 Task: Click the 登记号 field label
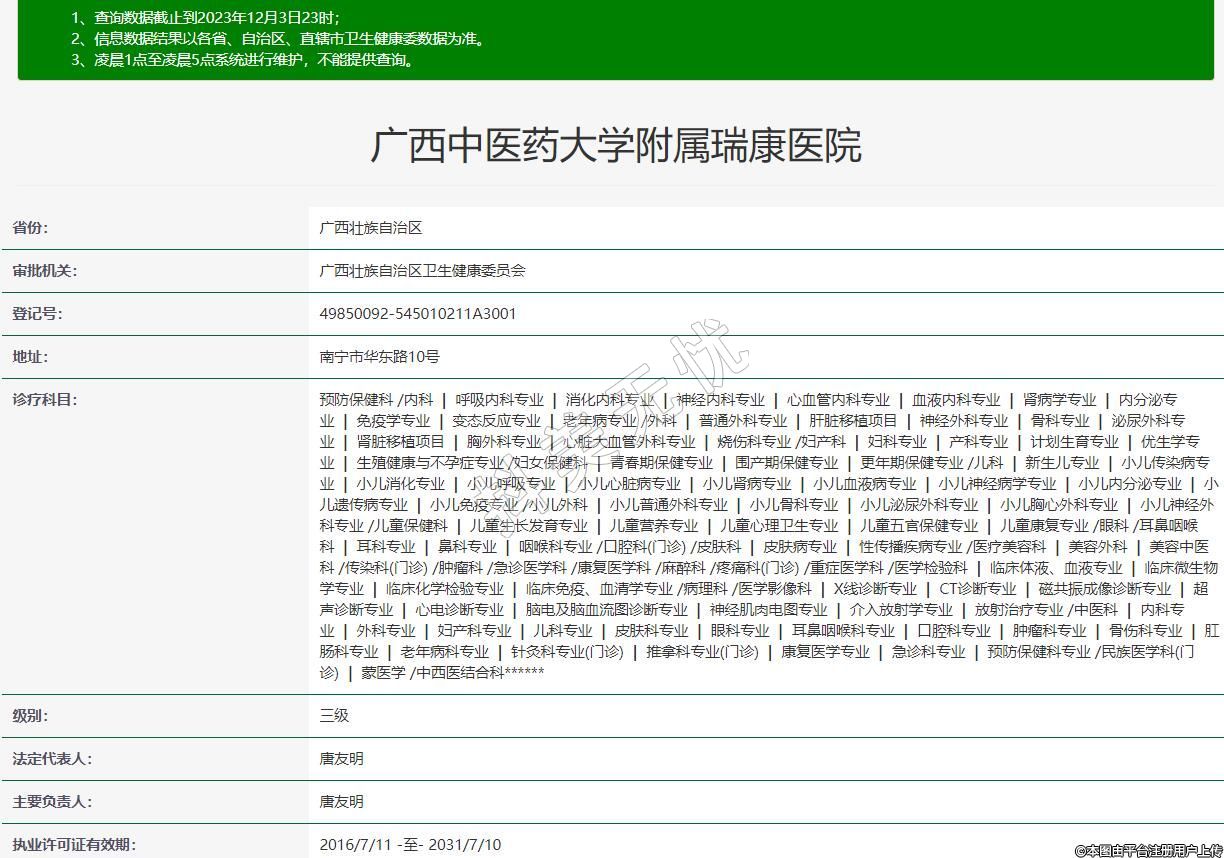(x=37, y=314)
